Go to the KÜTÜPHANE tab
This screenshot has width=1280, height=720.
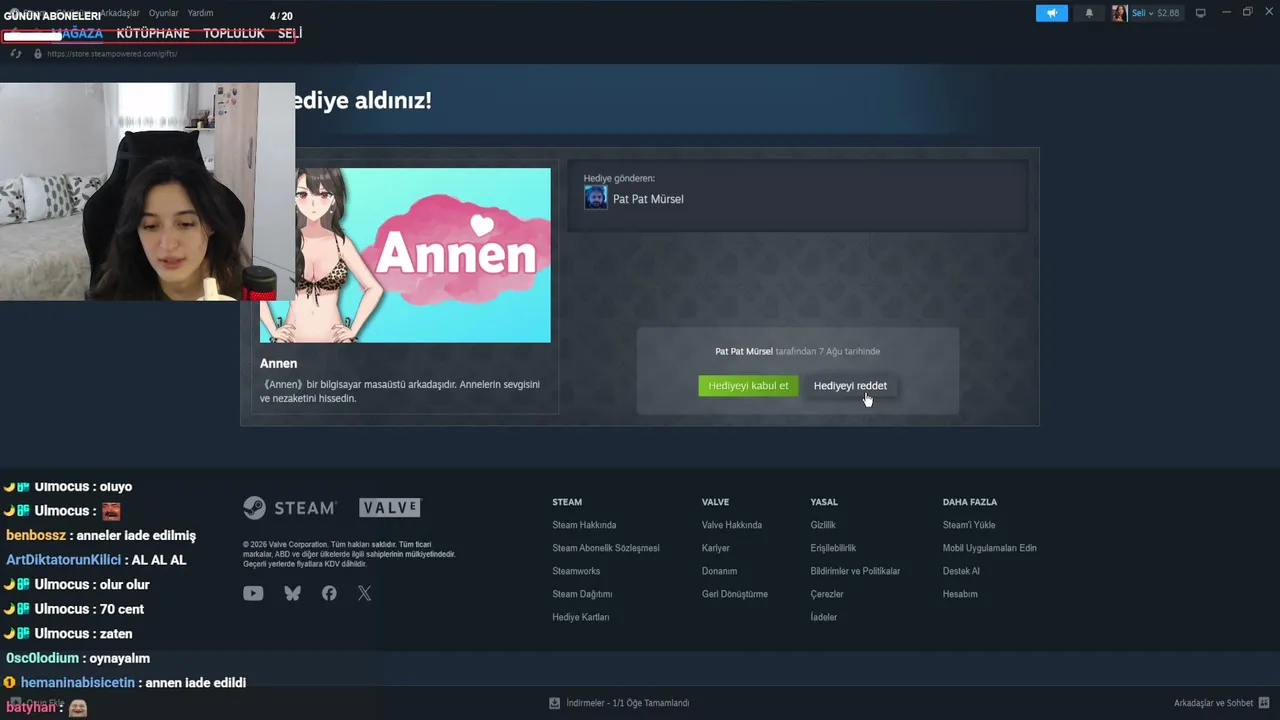click(x=153, y=33)
